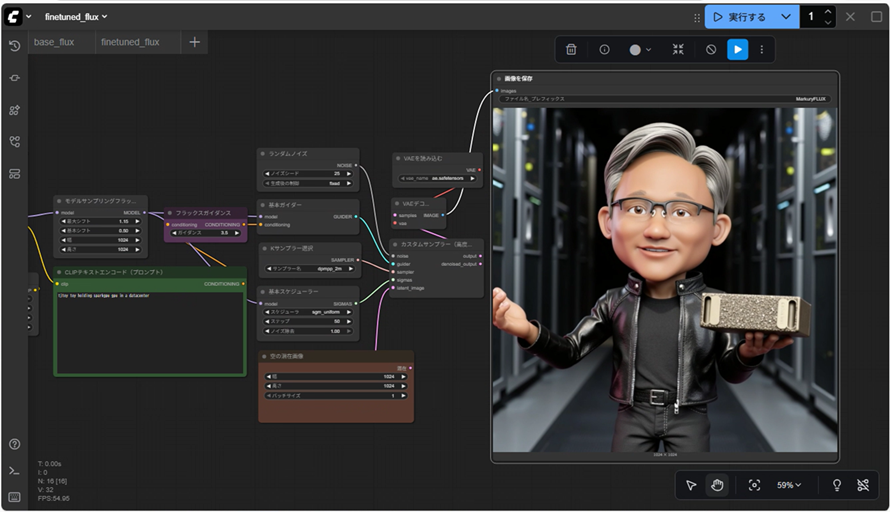Click the generated image preview
The height and width of the screenshot is (512, 890).
(x=665, y=279)
